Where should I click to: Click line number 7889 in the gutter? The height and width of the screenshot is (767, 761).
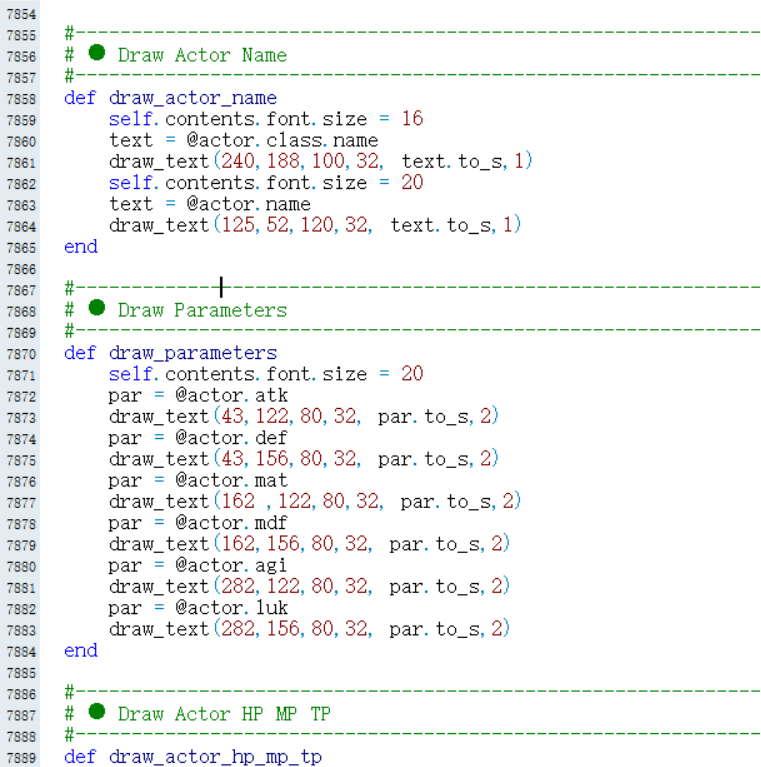click(x=22, y=758)
